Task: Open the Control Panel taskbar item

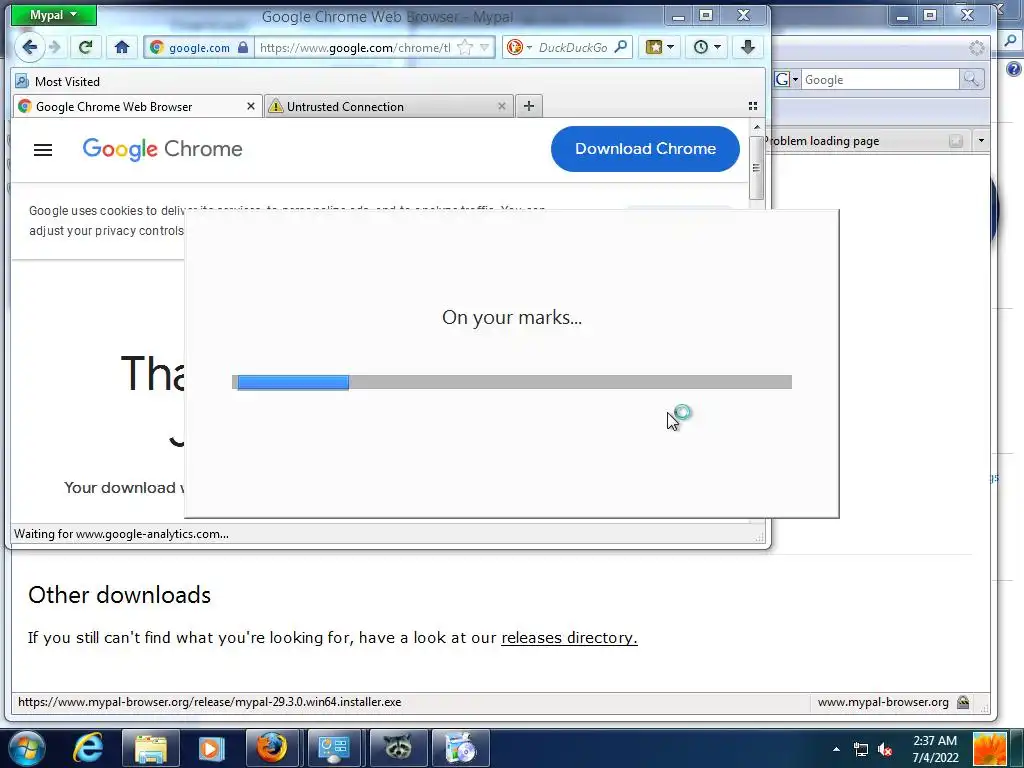Action: pyautogui.click(x=334, y=748)
